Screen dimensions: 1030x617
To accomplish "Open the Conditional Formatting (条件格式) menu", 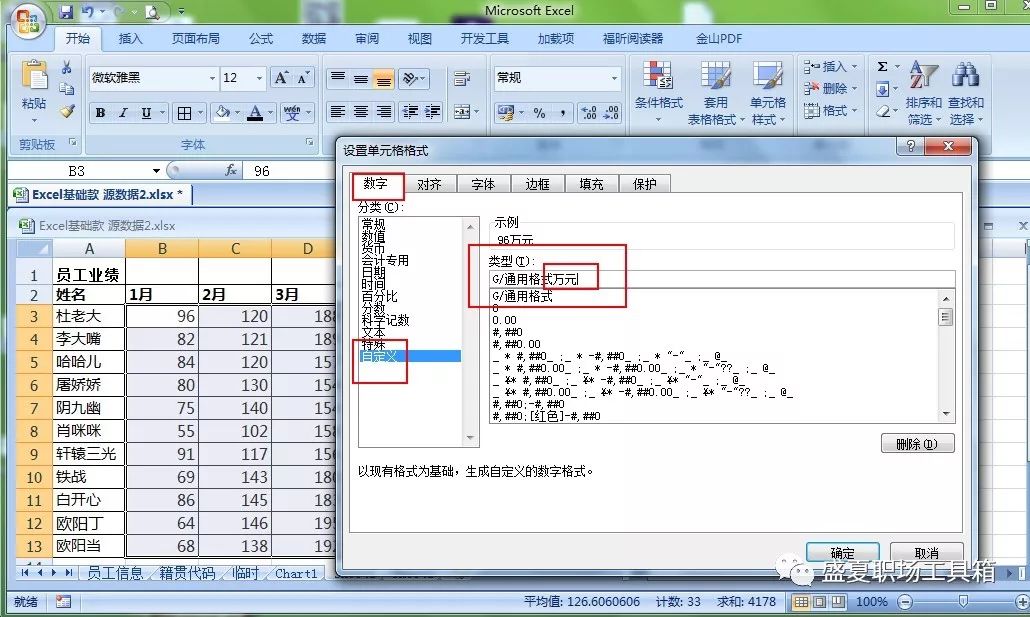I will [x=658, y=90].
